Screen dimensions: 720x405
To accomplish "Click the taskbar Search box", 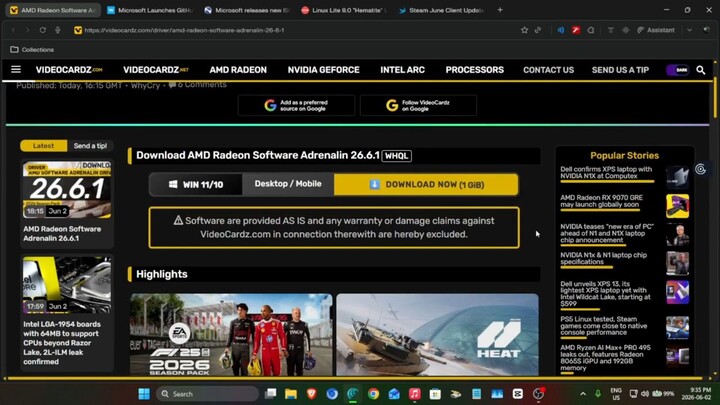I will click(207, 394).
